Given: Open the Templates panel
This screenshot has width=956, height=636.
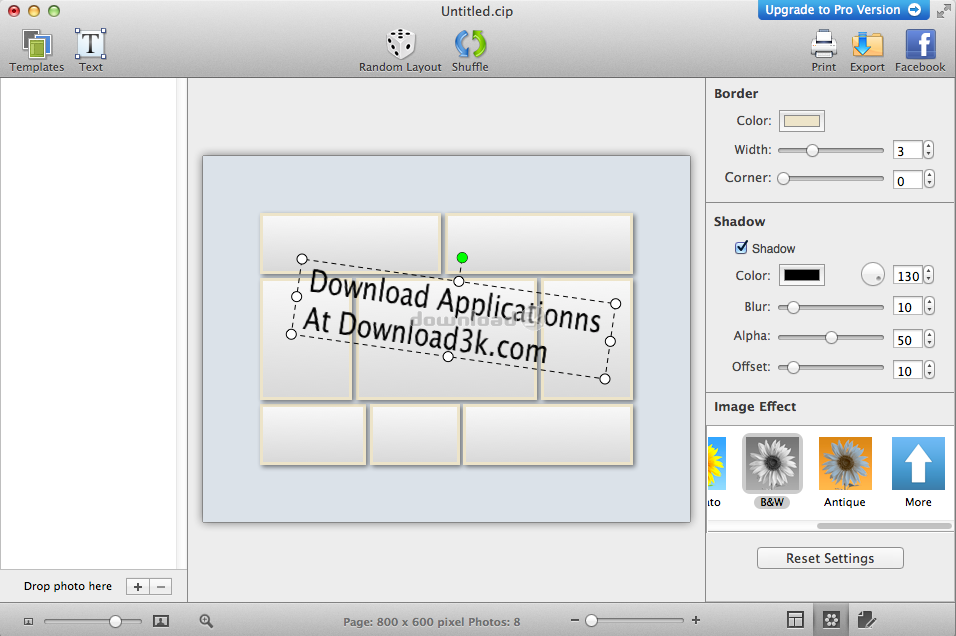Looking at the screenshot, I should point(37,51).
